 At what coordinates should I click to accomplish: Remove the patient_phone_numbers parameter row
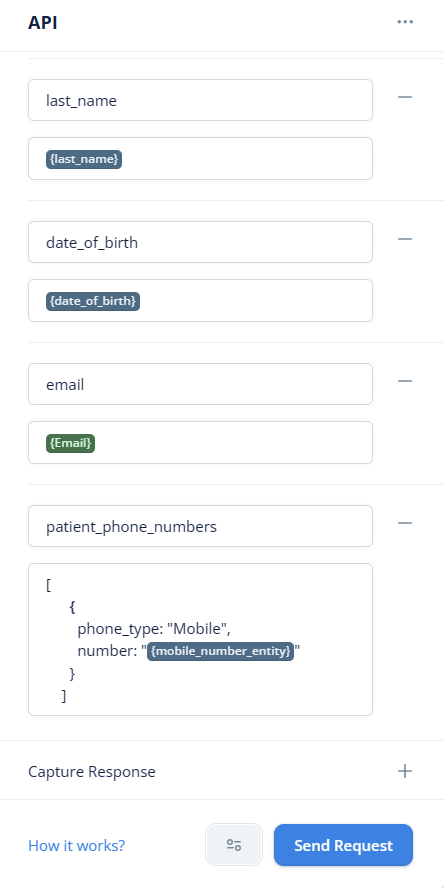(x=405, y=523)
